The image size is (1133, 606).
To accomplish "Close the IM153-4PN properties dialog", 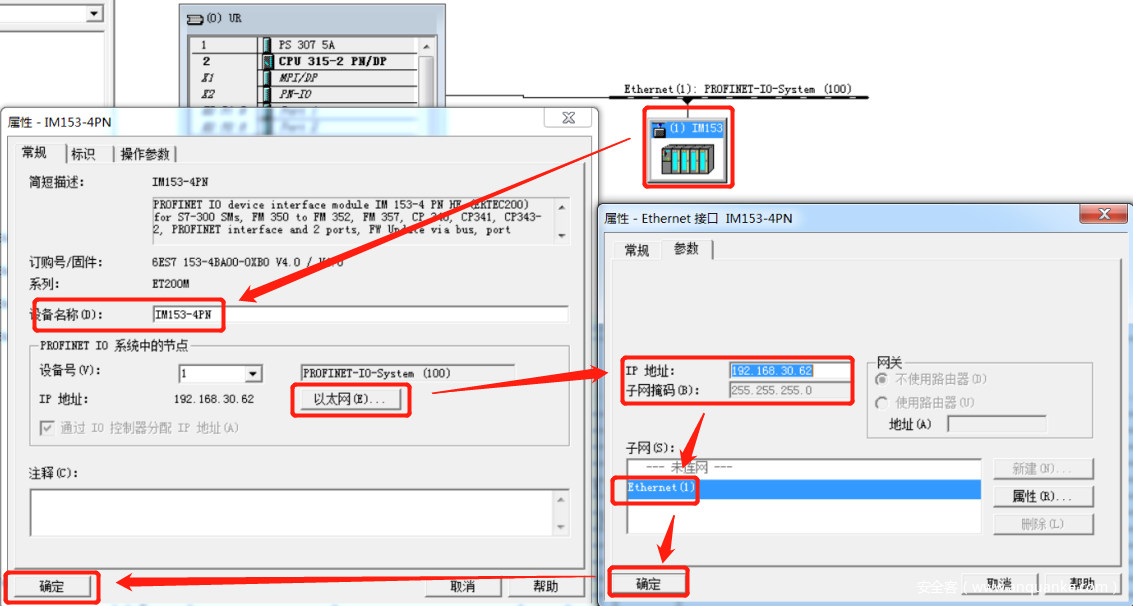I will pyautogui.click(x=568, y=119).
